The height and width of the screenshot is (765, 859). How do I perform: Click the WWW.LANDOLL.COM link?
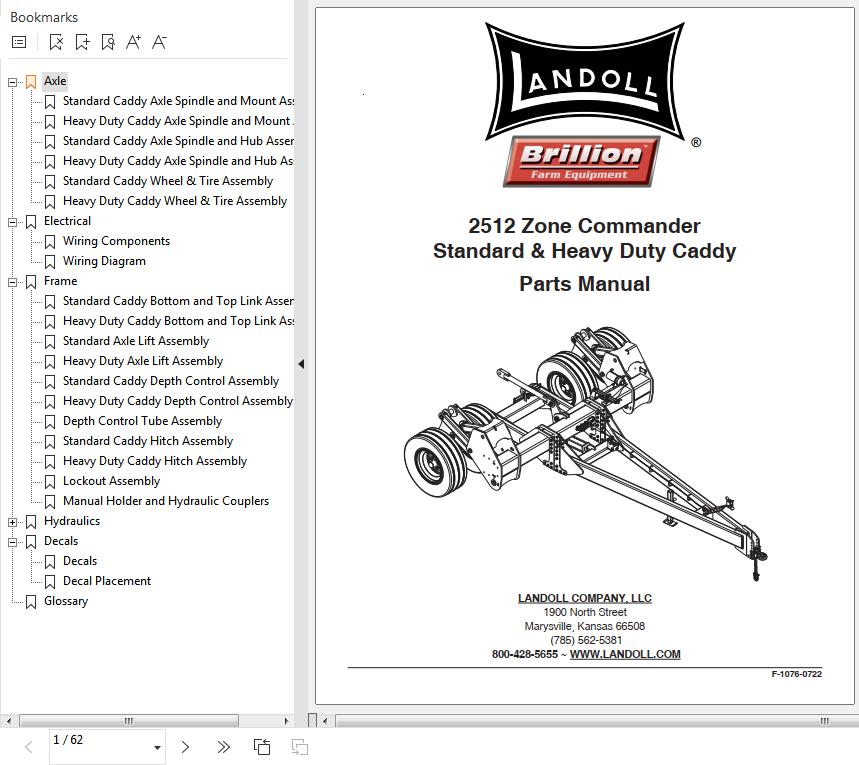coord(625,654)
